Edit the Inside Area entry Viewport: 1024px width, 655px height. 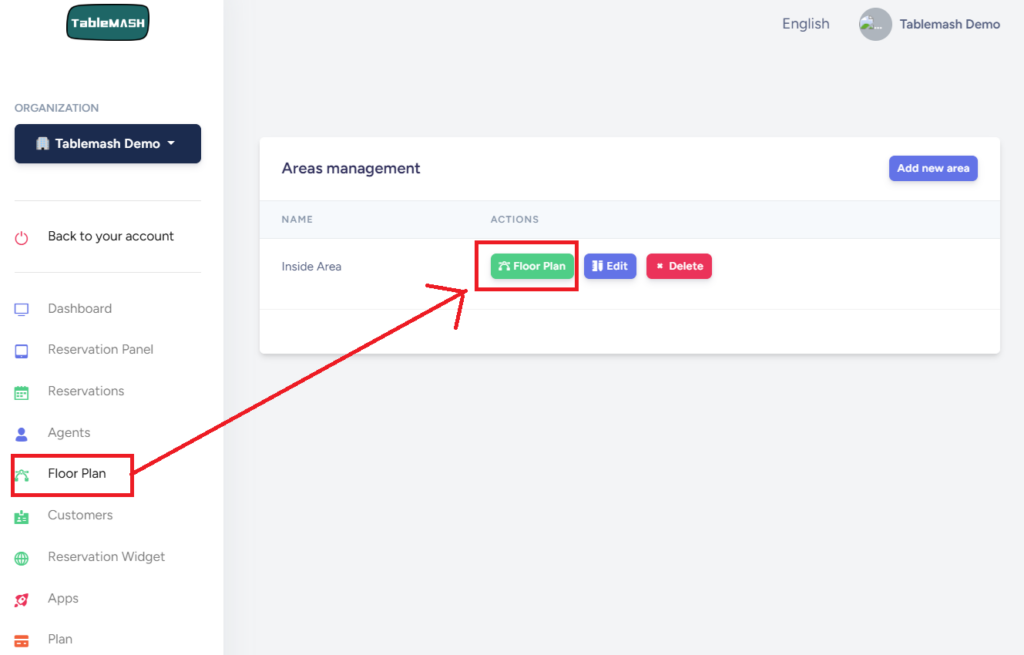tap(610, 266)
